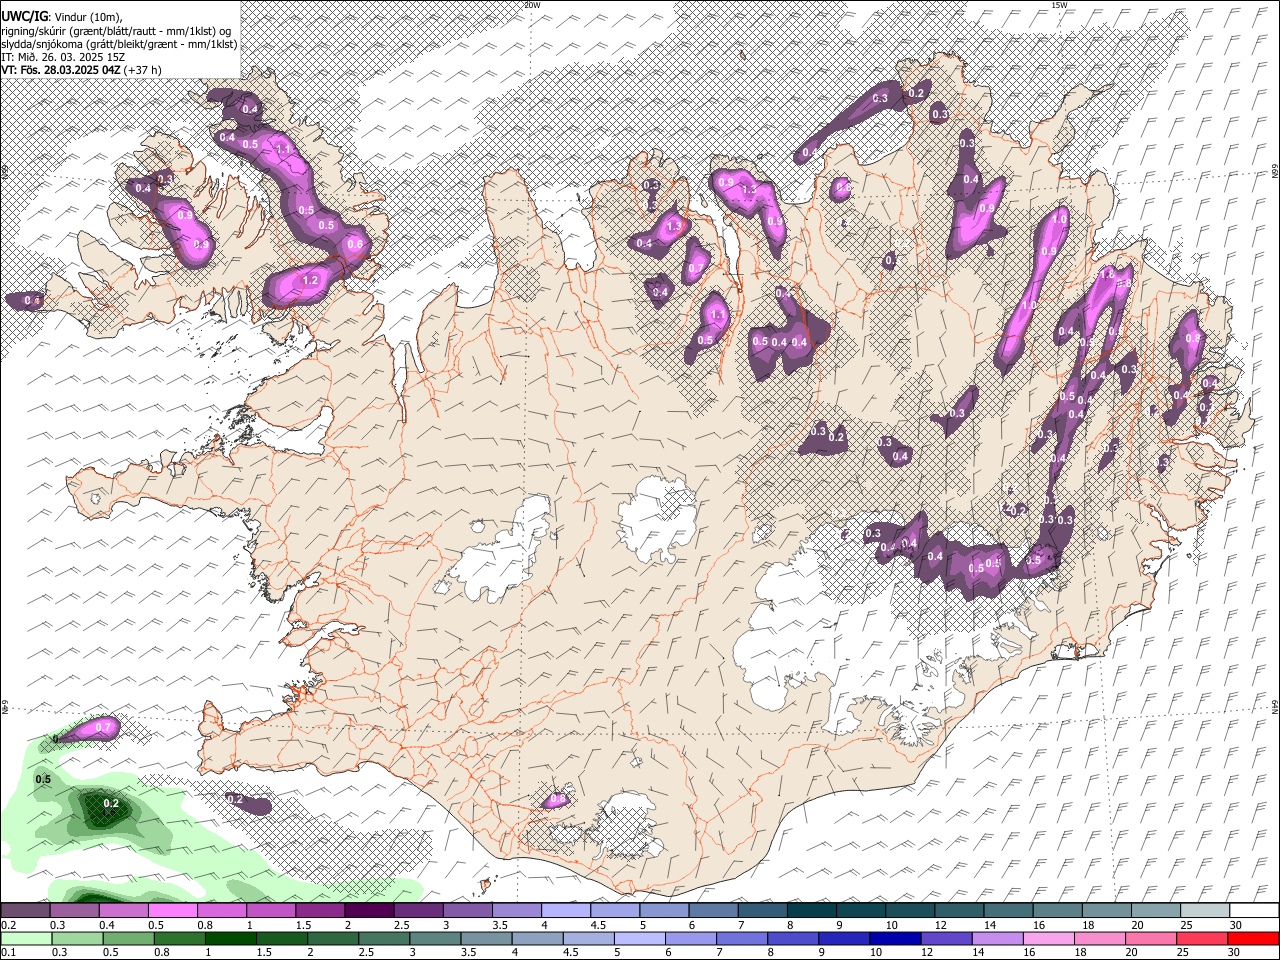
Task: Click the 0.5 value over the light green rain area
Action: [43, 779]
